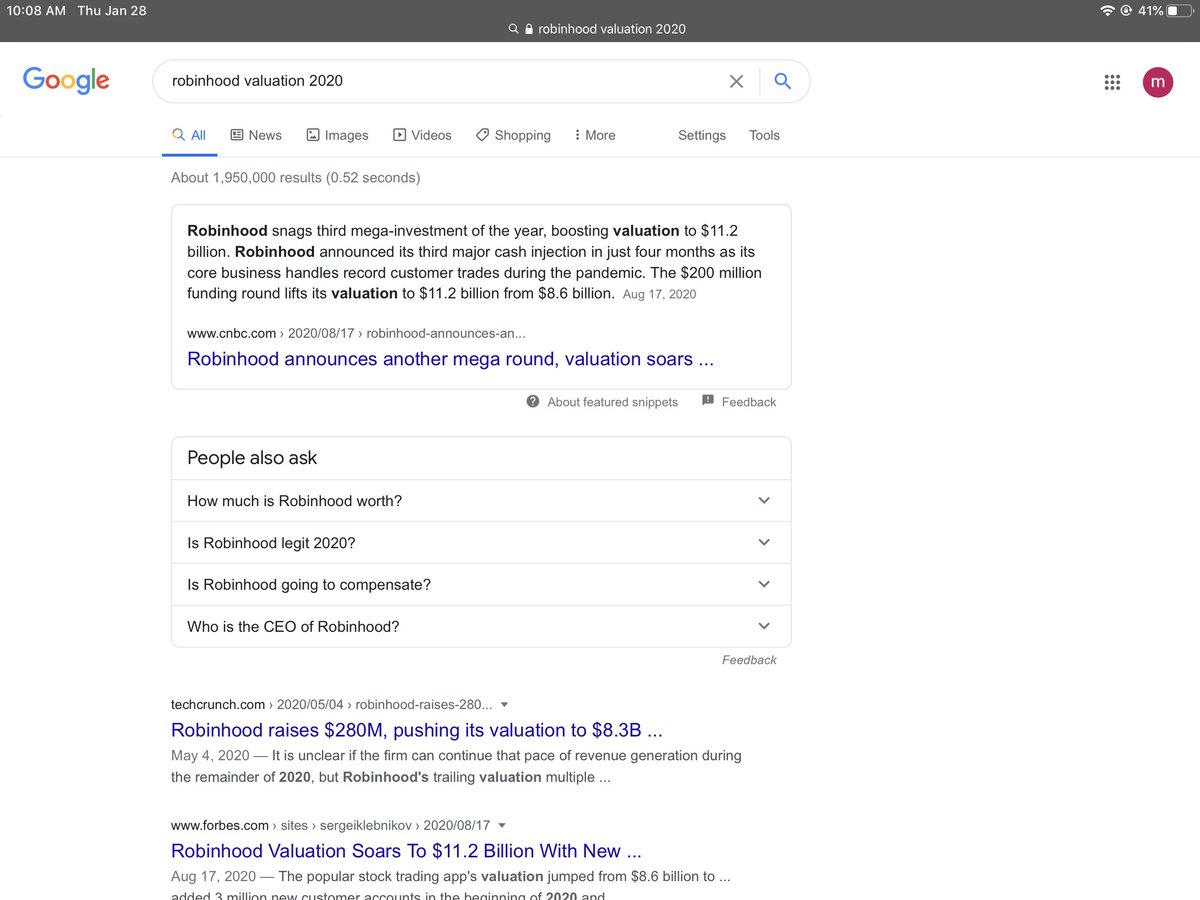Expand "Who is the CEO of Robinhood?"
Image resolution: width=1200 pixels, height=900 pixels.
pos(481,626)
